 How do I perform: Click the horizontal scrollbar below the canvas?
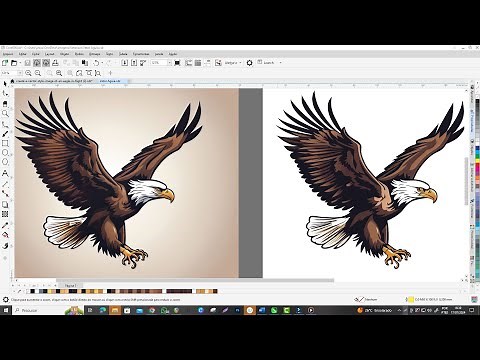click(195, 281)
